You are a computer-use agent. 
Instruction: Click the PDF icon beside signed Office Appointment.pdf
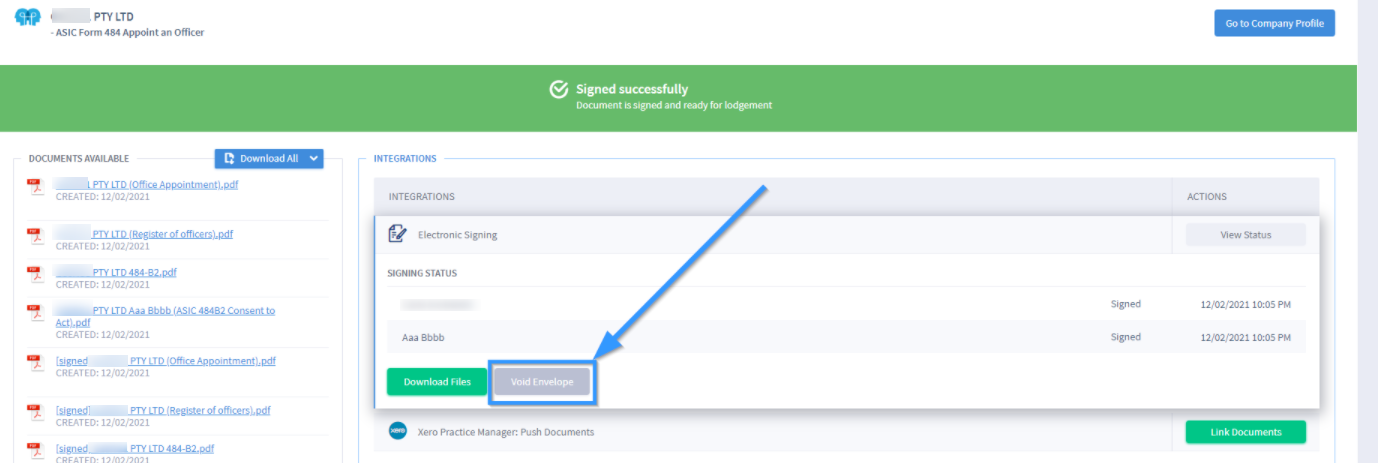pyautogui.click(x=35, y=363)
